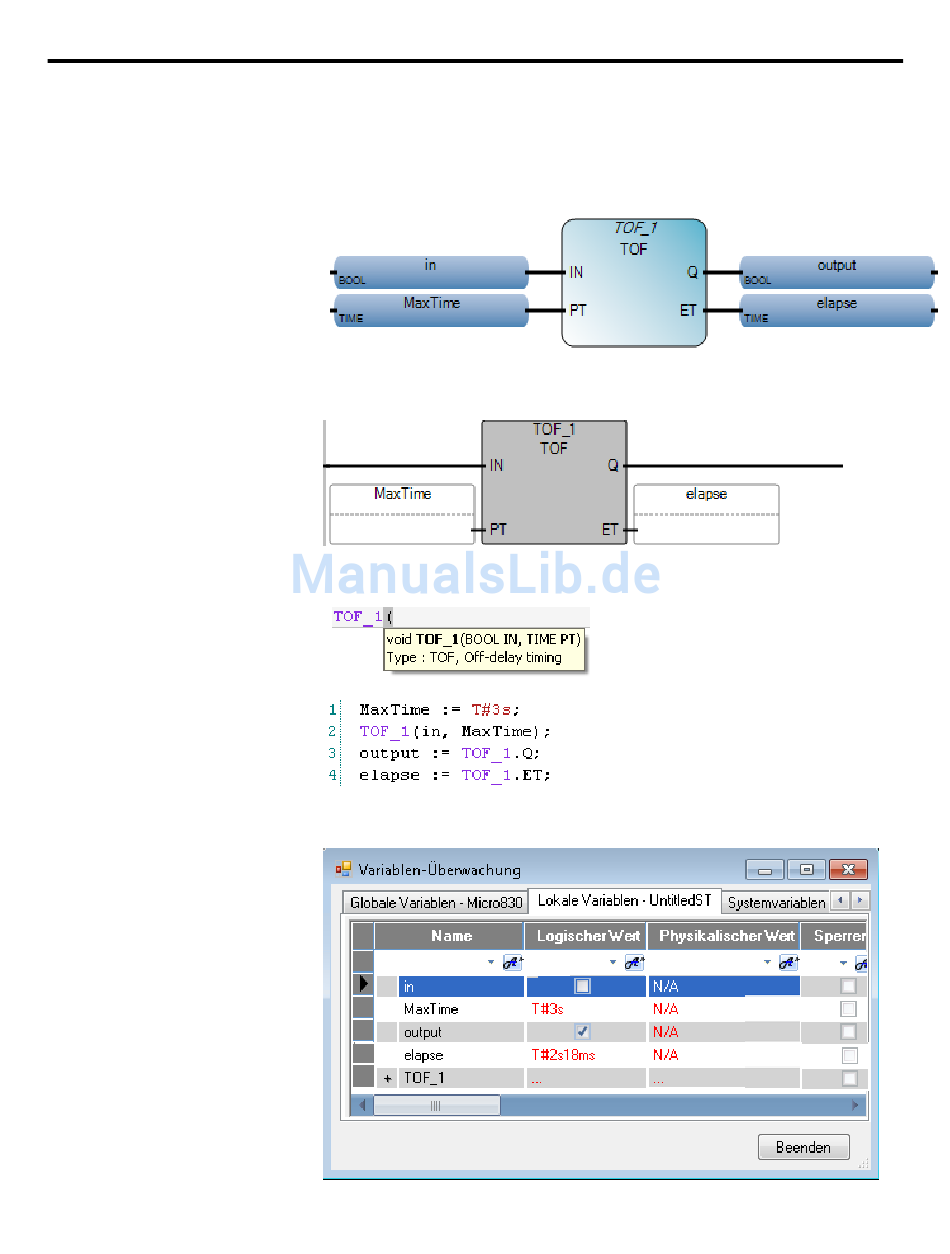Viewport: 950px width, 1254px height.
Task: Click the horizontal scrollbar thumb of the variable grid
Action: [436, 1105]
